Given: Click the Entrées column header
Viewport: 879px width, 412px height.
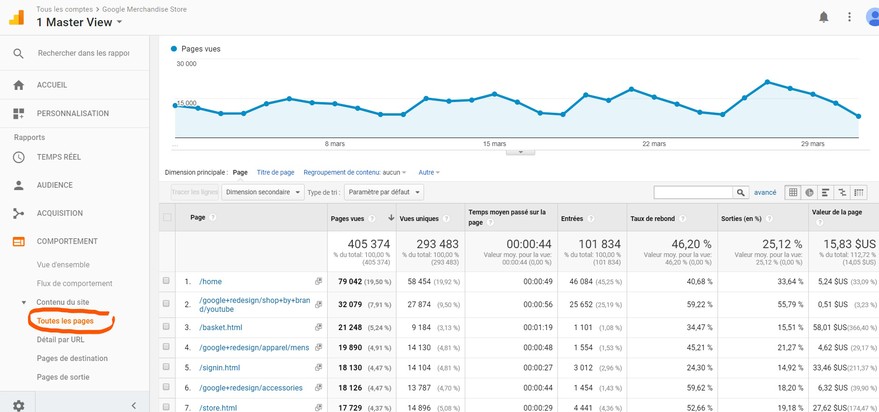Looking at the screenshot, I should coord(572,219).
